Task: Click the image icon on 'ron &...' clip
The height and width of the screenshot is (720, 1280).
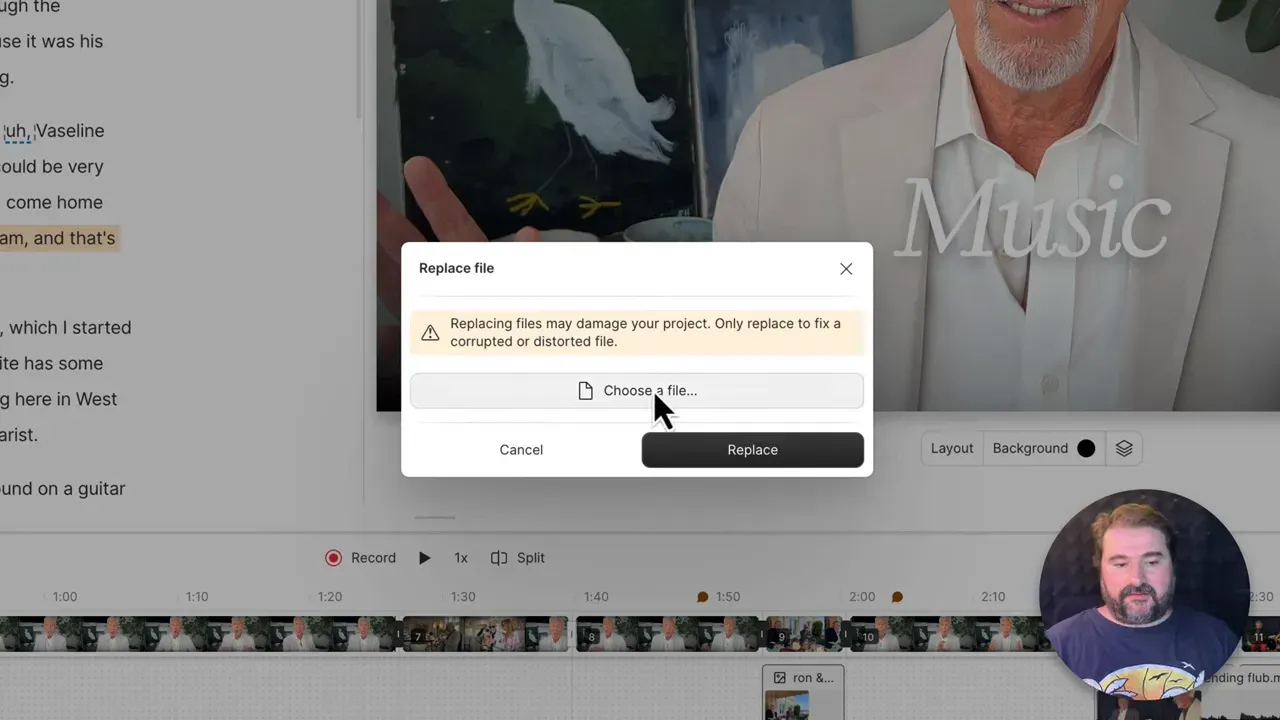Action: (x=780, y=678)
